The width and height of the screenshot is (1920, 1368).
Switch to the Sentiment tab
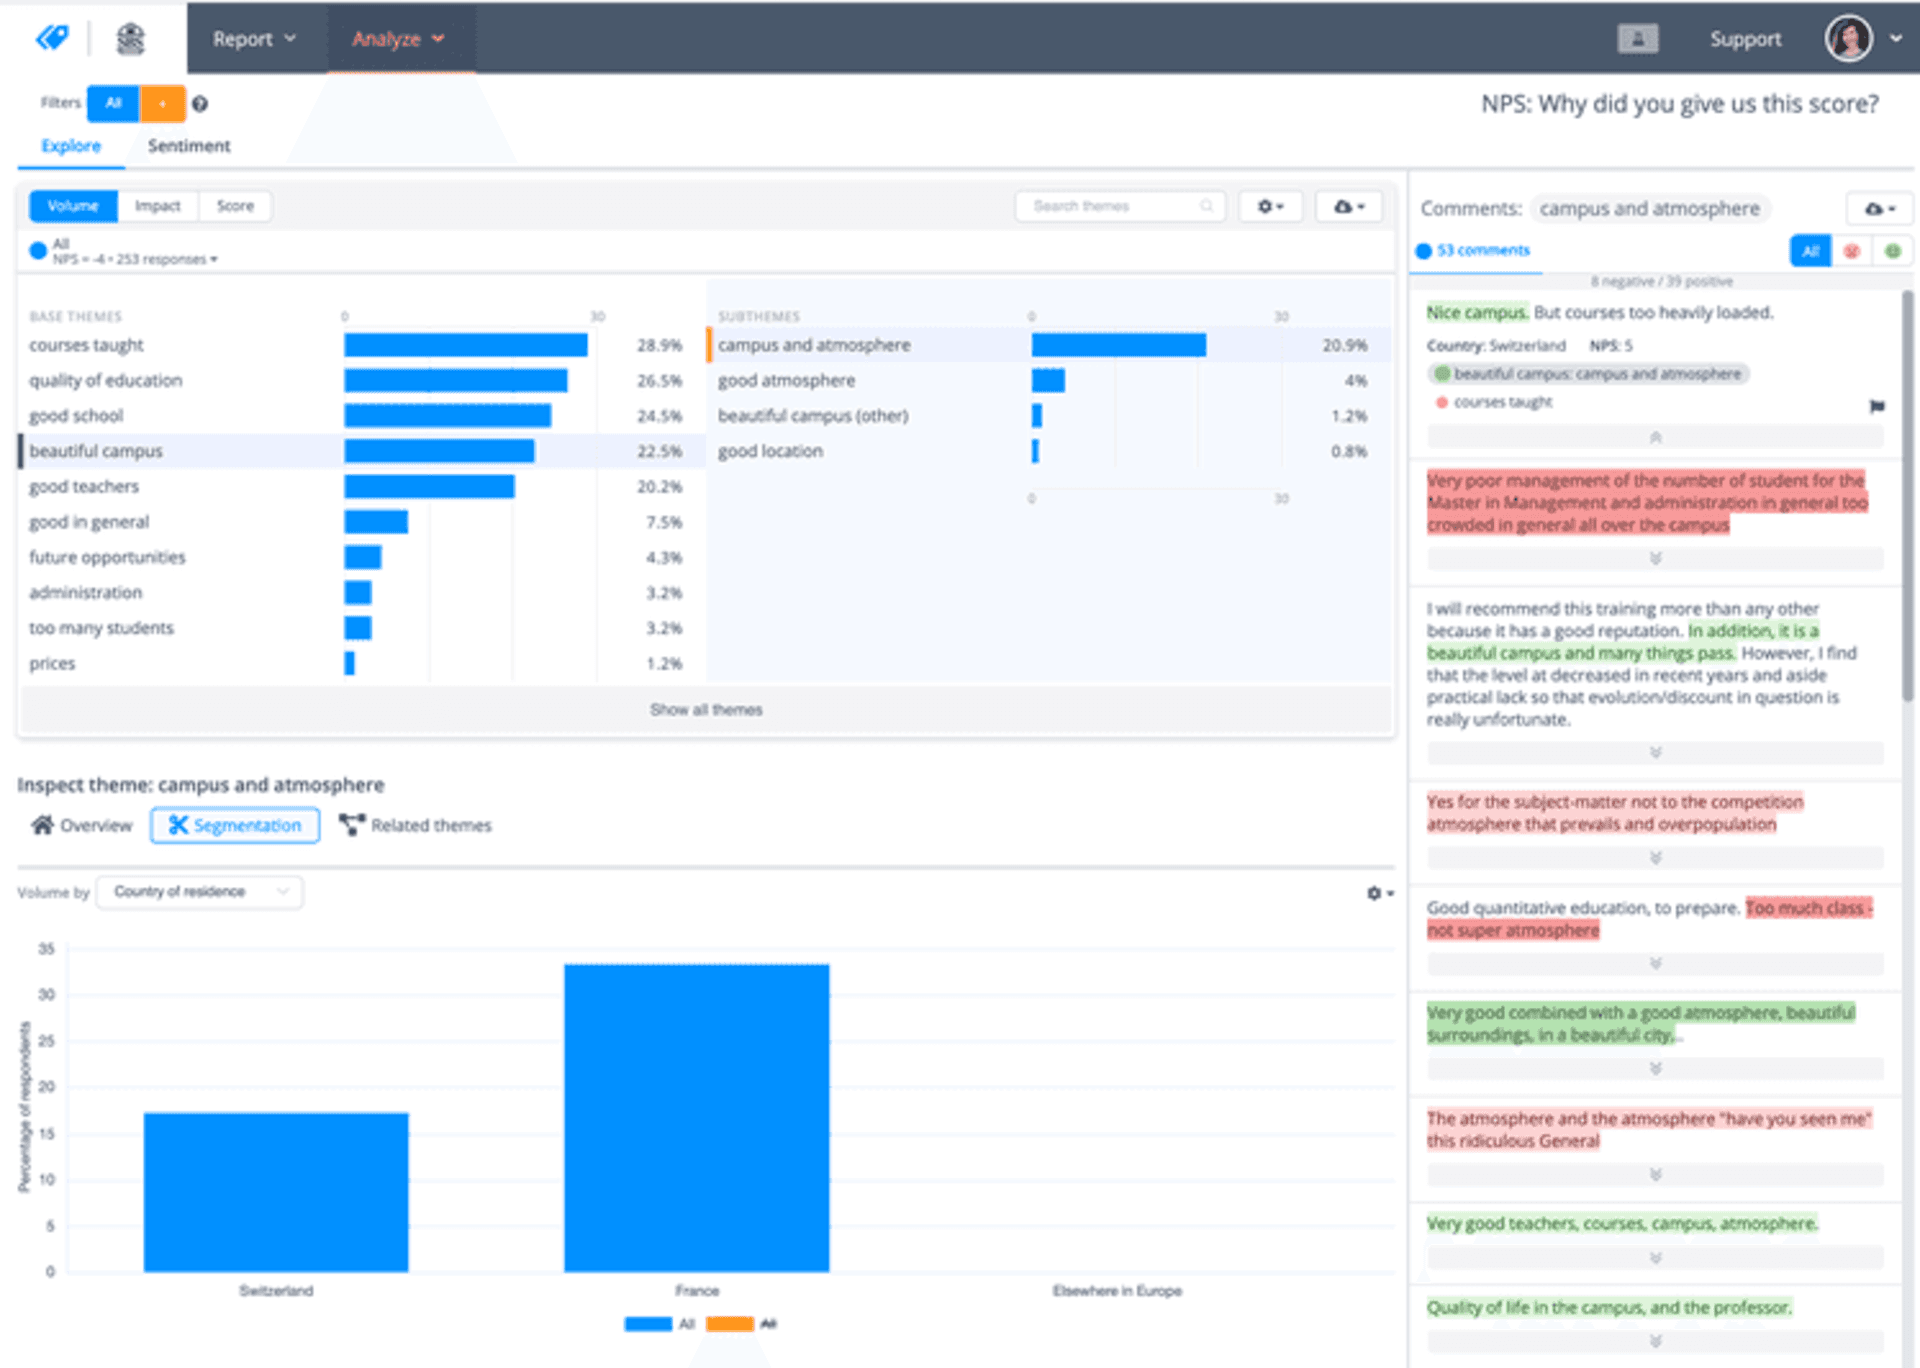pos(189,146)
